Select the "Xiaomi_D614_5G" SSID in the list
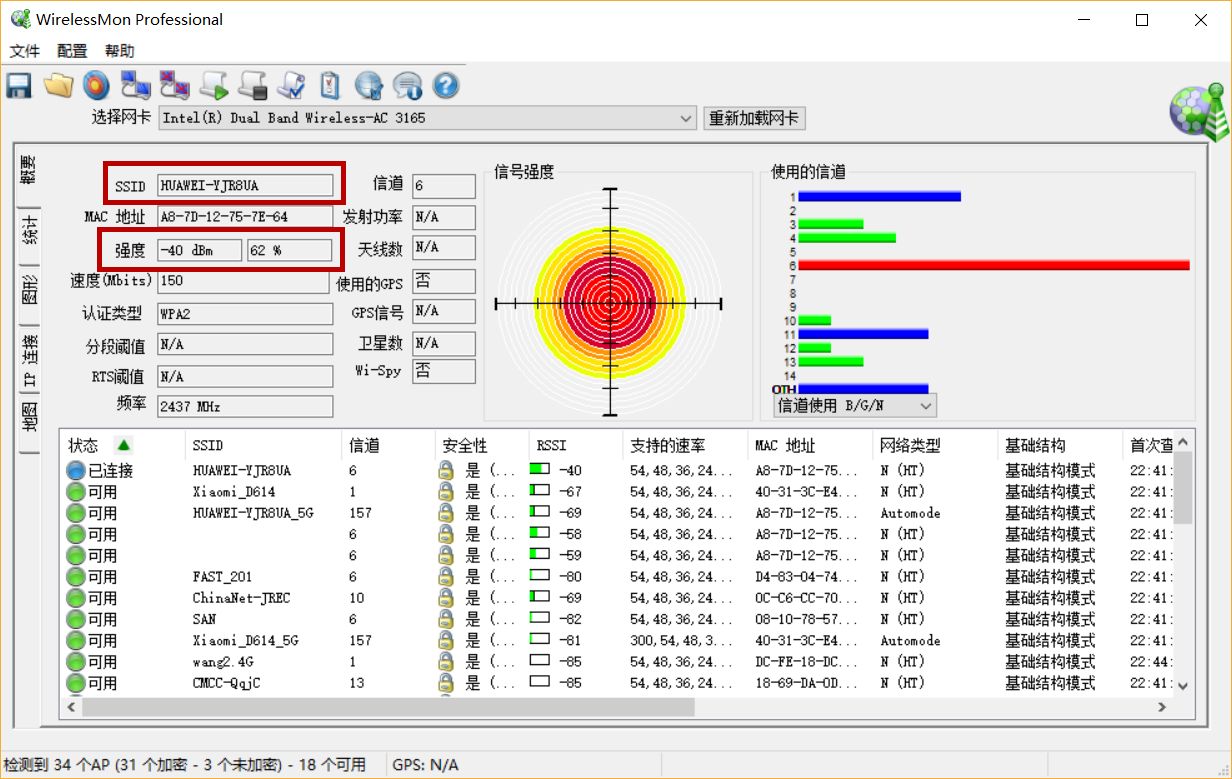 245,640
